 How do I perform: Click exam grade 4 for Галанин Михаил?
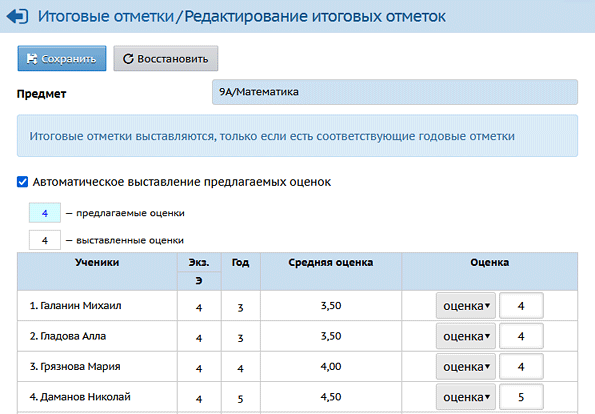[x=199, y=307]
